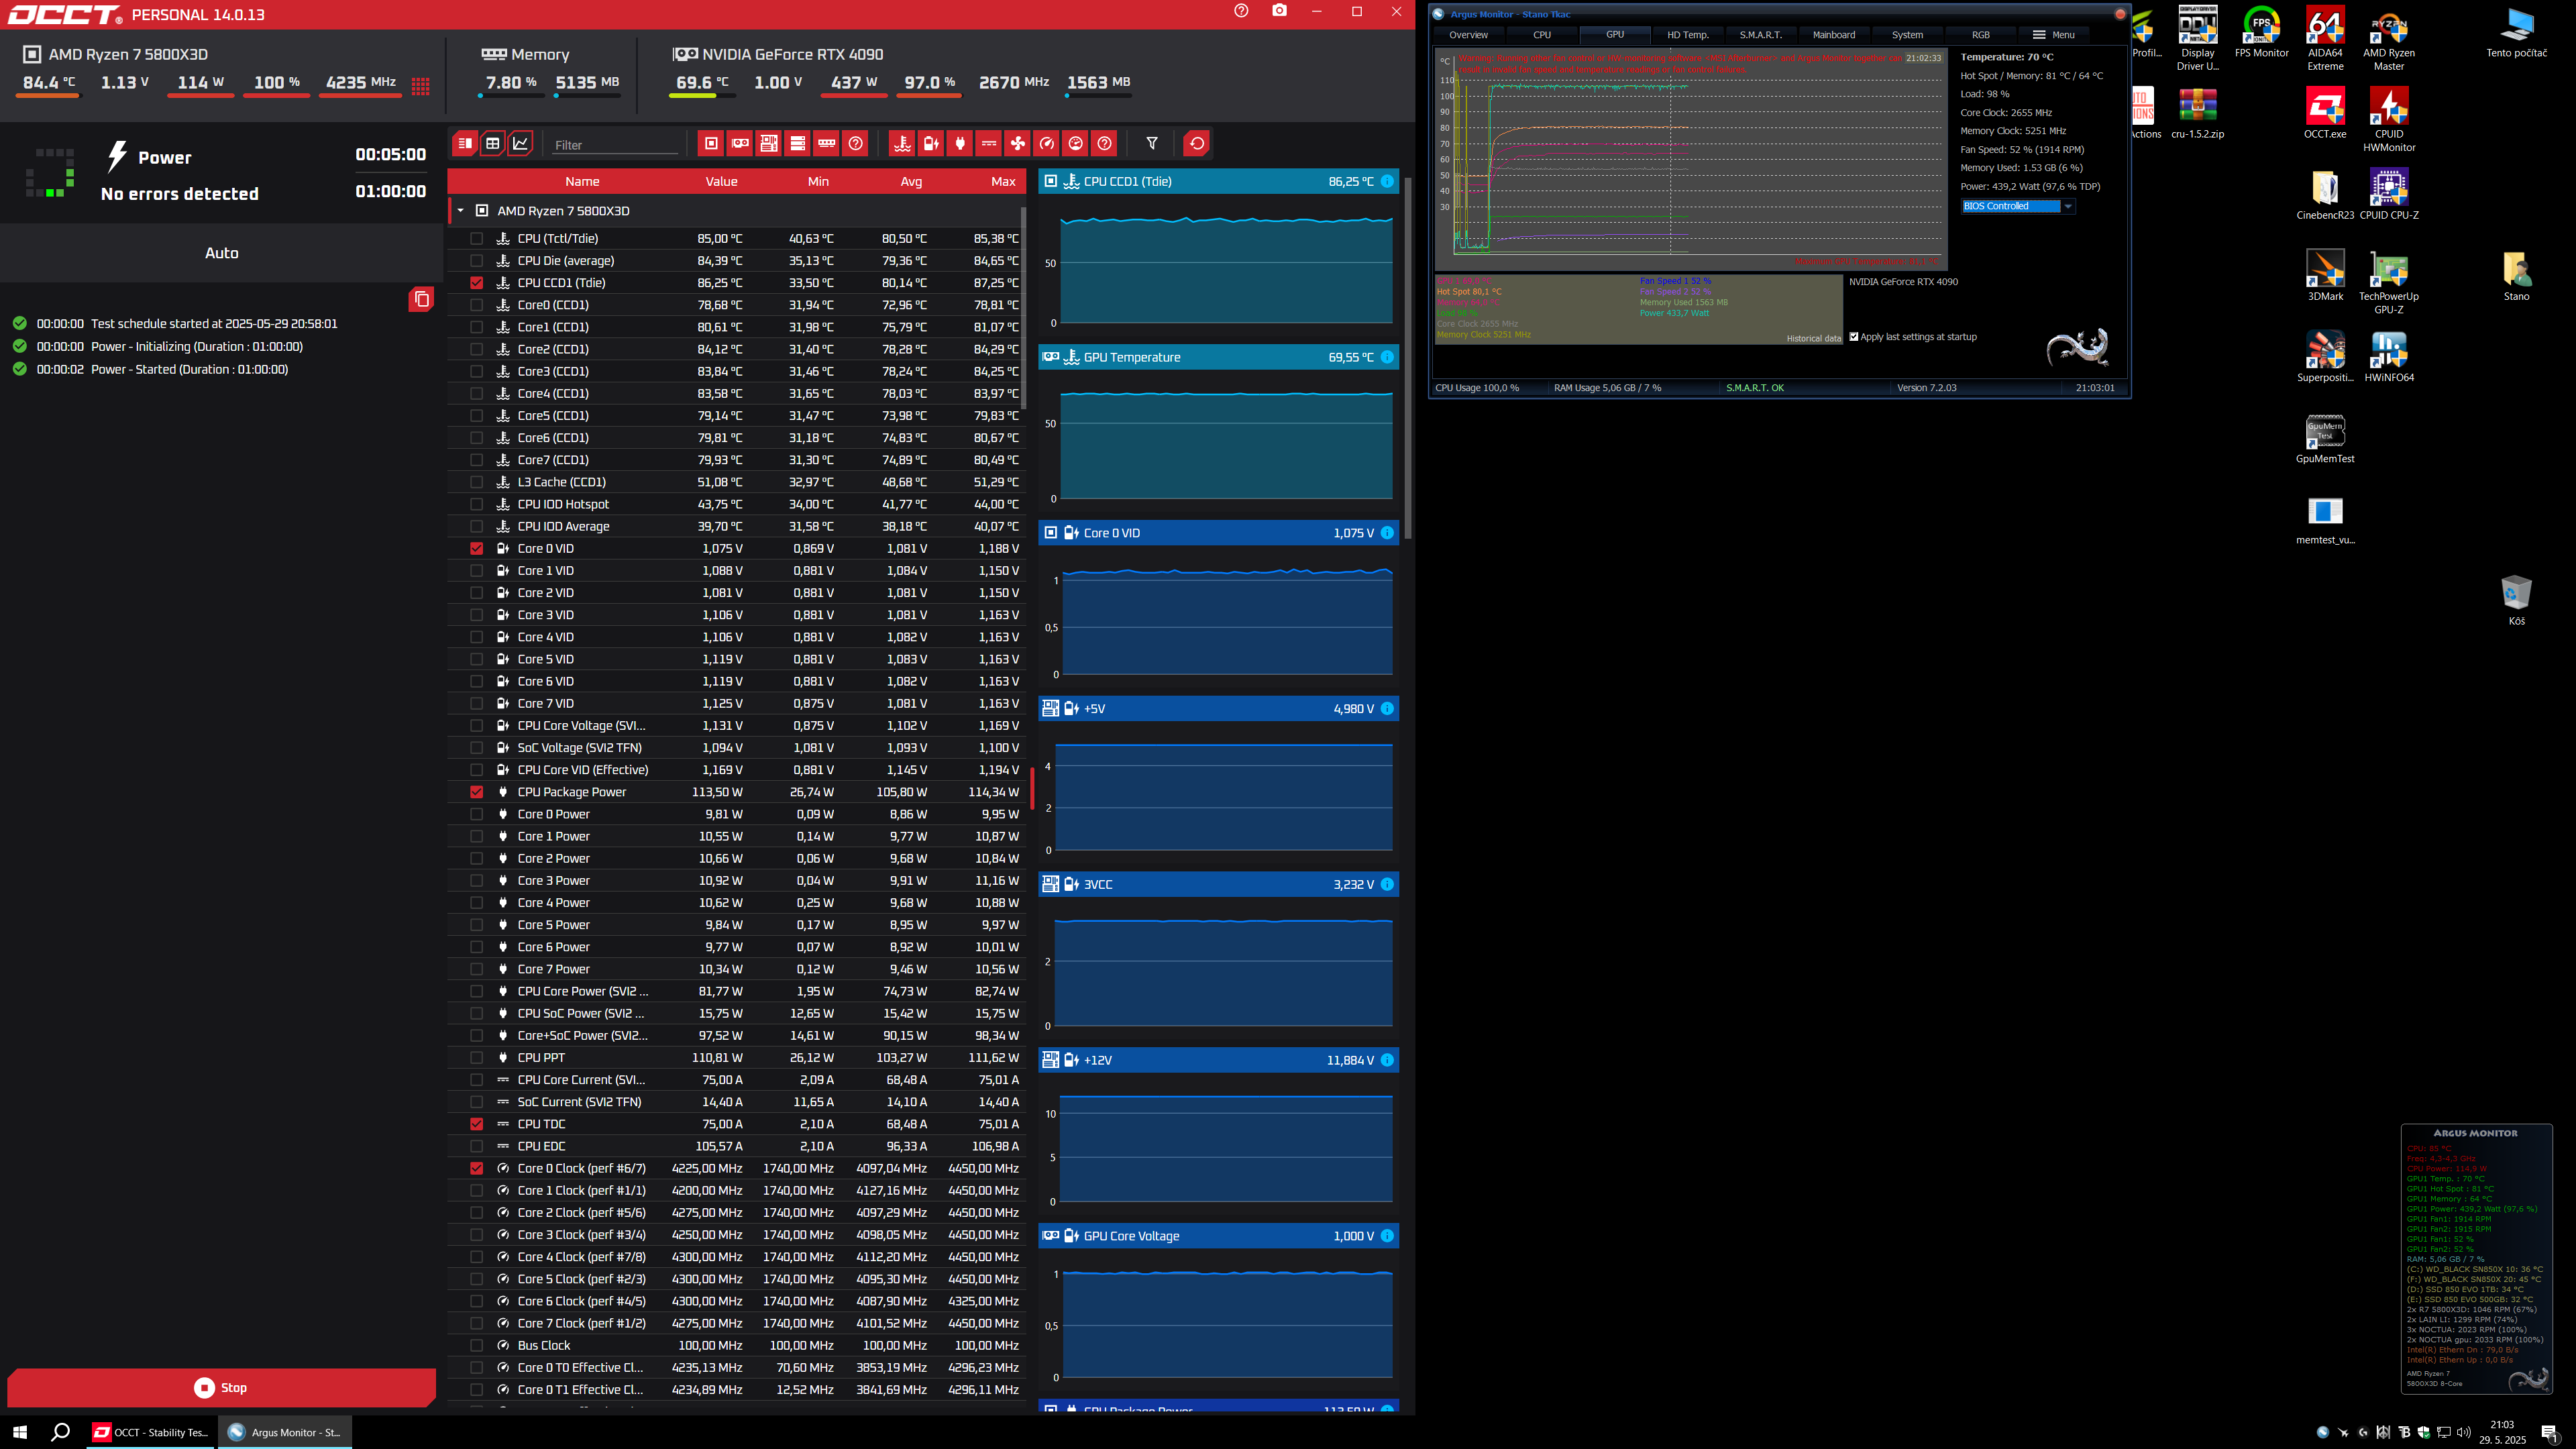Enable the CPU Die (average) checkbox

[x=476, y=261]
